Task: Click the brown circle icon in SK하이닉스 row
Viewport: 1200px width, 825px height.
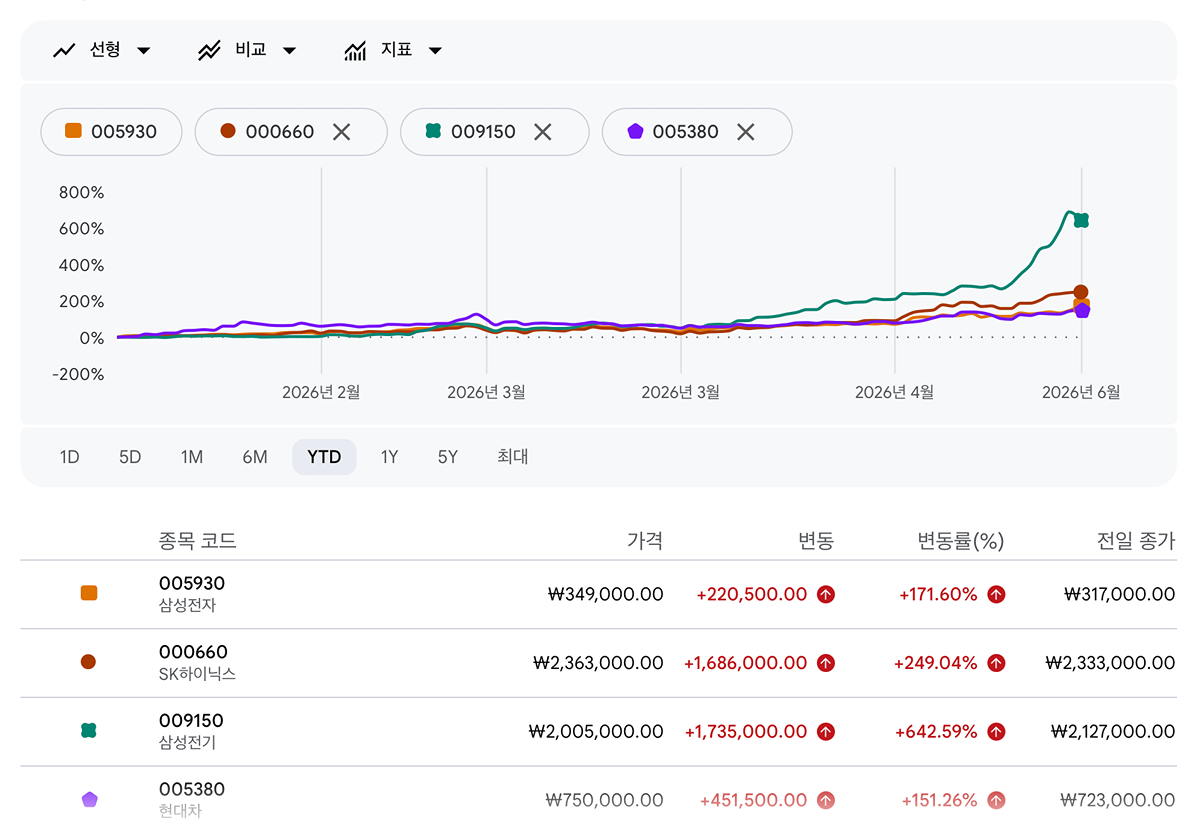Action: (x=88, y=661)
